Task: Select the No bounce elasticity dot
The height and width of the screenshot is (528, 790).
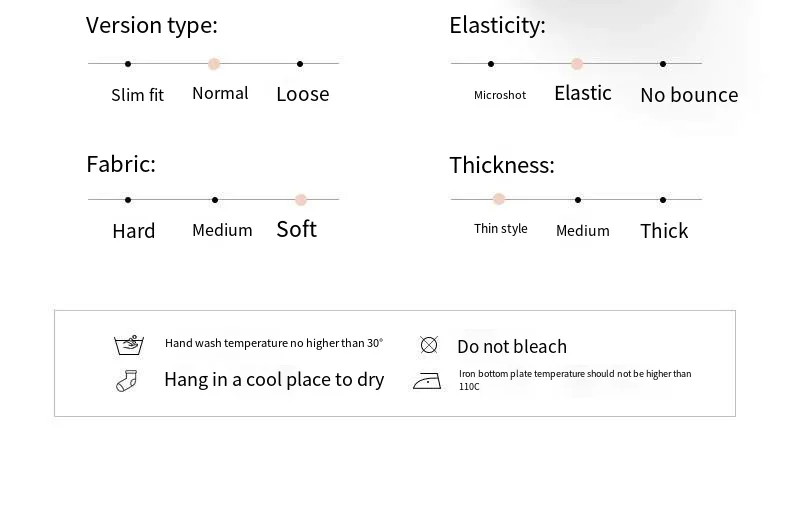Action: (x=663, y=64)
